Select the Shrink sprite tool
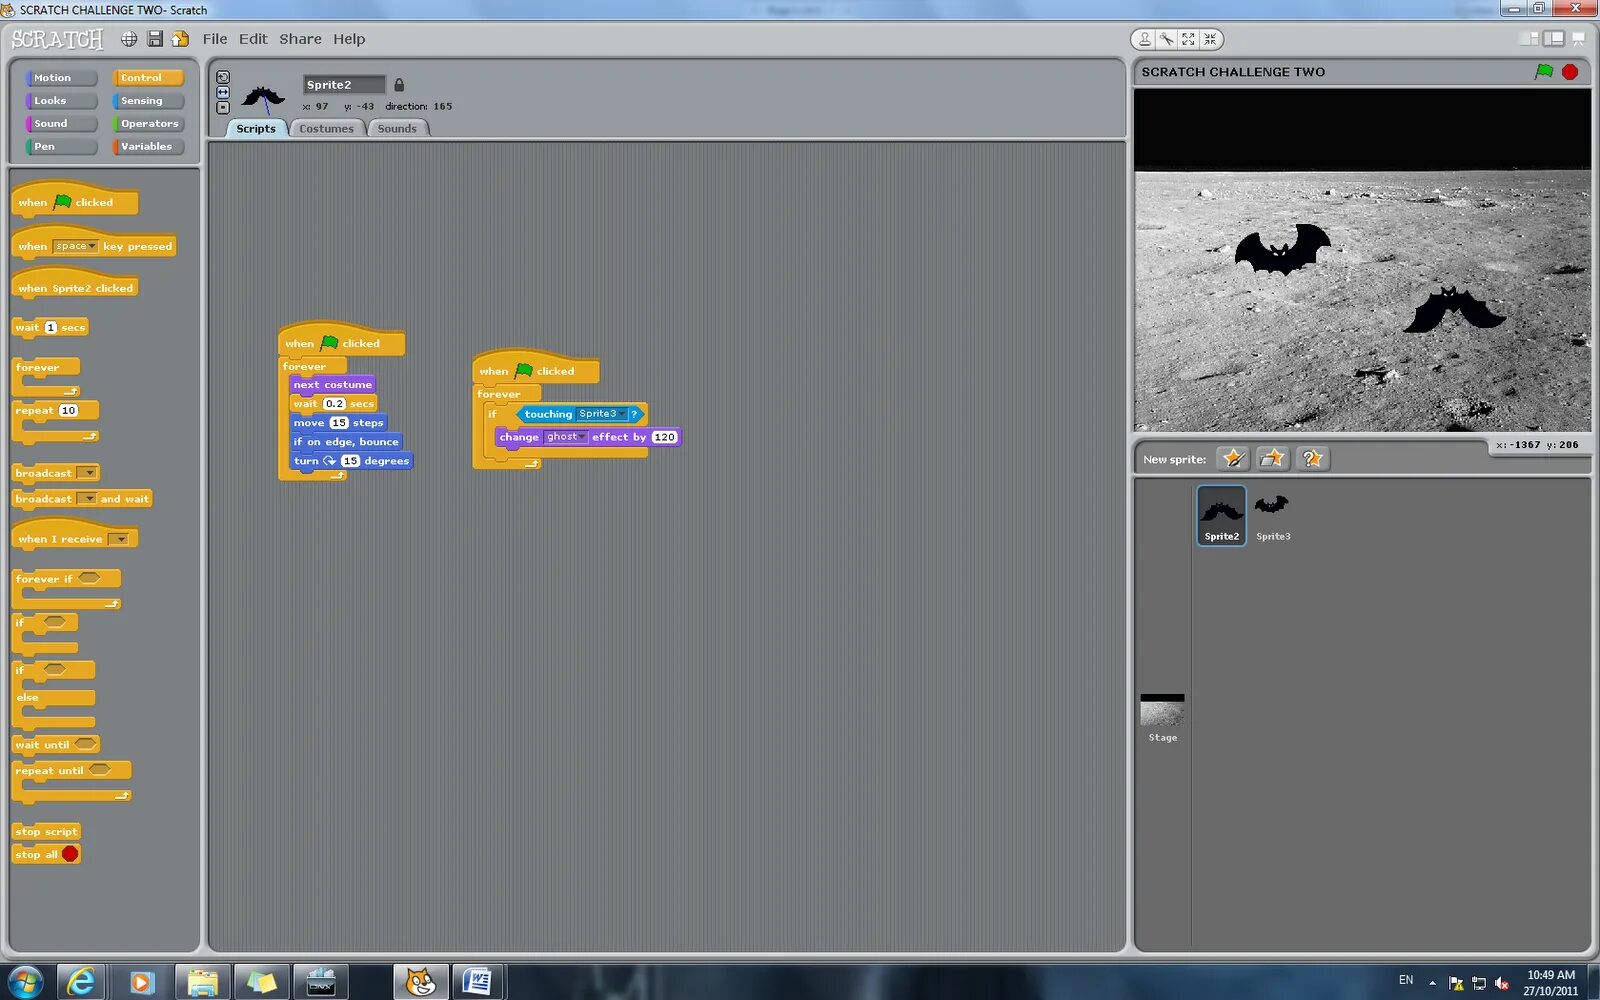 click(1210, 39)
